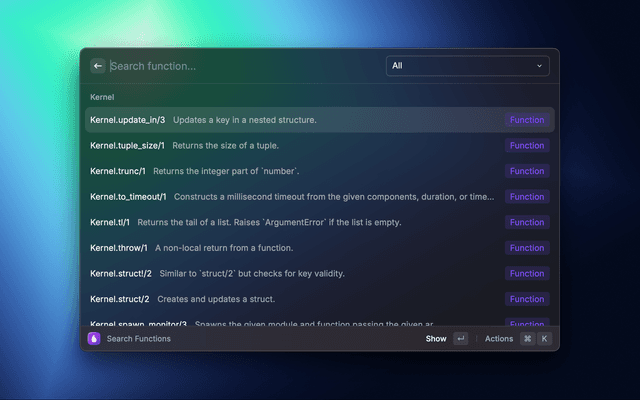640x400 pixels.
Task: Click the purple Elixir drop icon
Action: (x=94, y=339)
